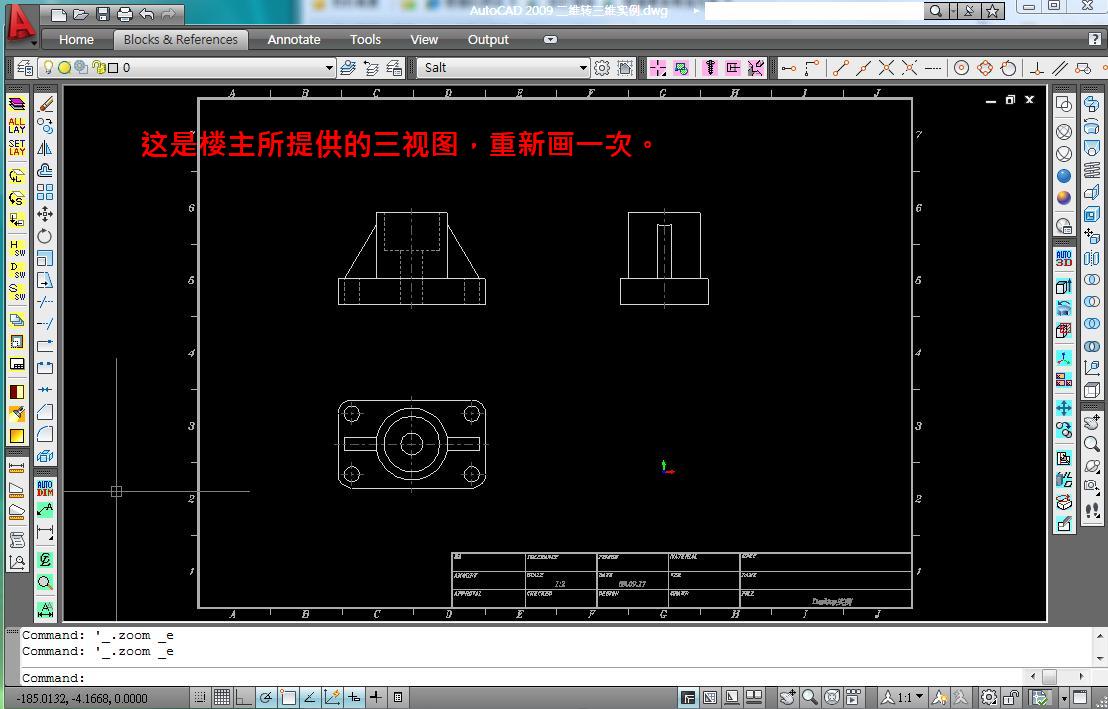
Task: Open the Annotate ribbon tab
Action: [x=294, y=40]
